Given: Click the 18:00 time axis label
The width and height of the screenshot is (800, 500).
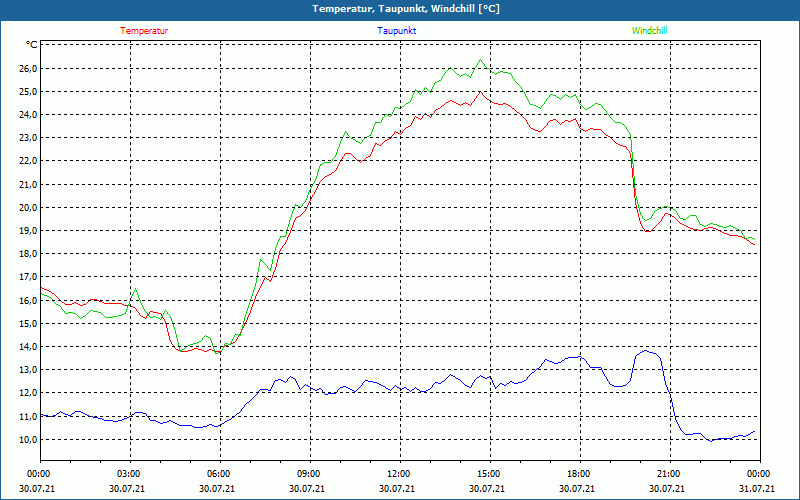Looking at the screenshot, I should point(579,473).
